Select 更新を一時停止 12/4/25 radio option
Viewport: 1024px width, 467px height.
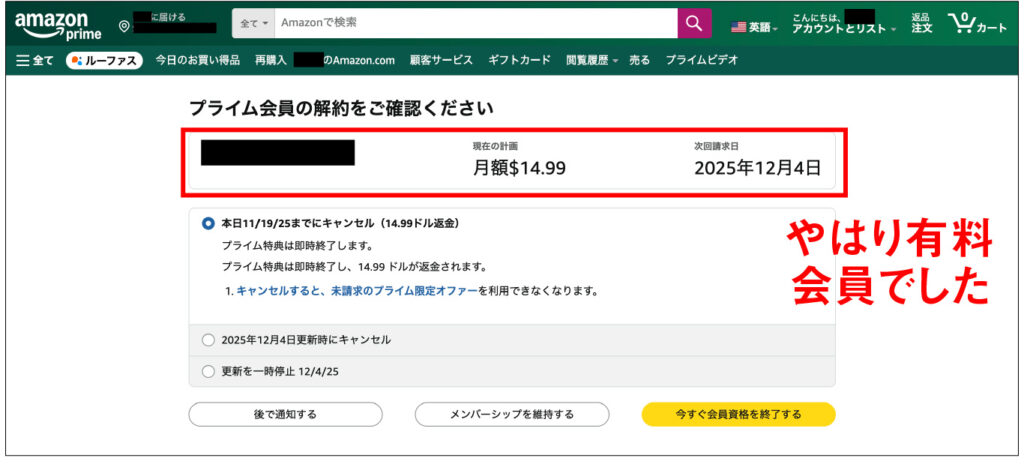(208, 371)
